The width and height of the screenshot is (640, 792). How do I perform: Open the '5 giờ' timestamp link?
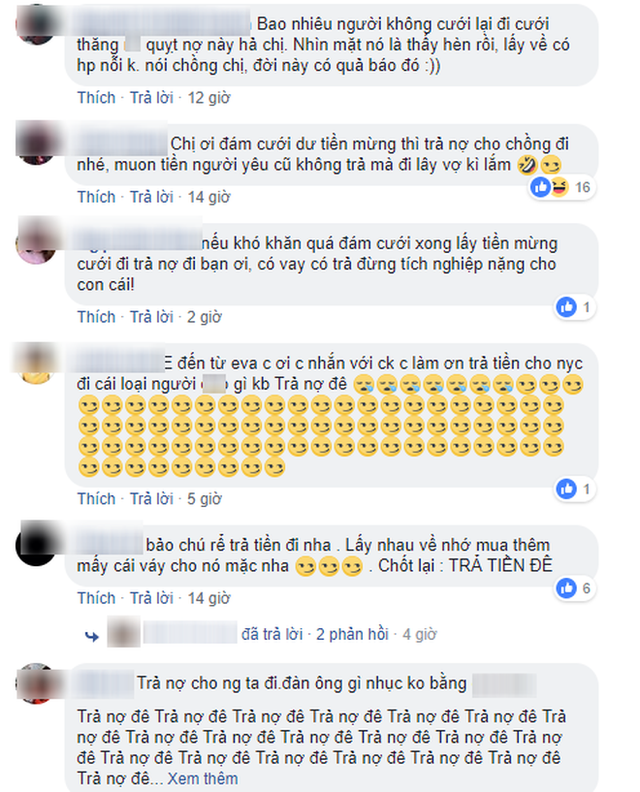coord(204,499)
